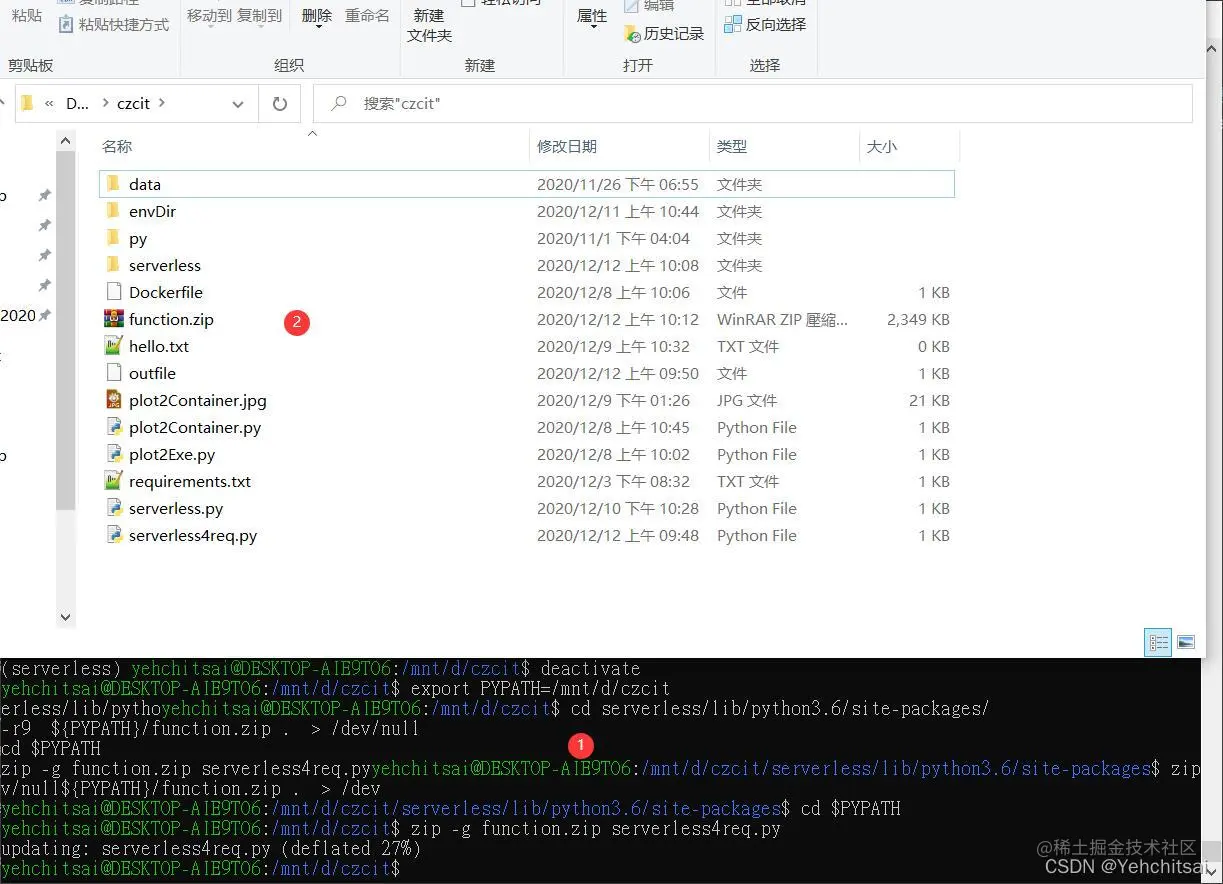Click the WinRAR ZIP type cell

click(782, 319)
